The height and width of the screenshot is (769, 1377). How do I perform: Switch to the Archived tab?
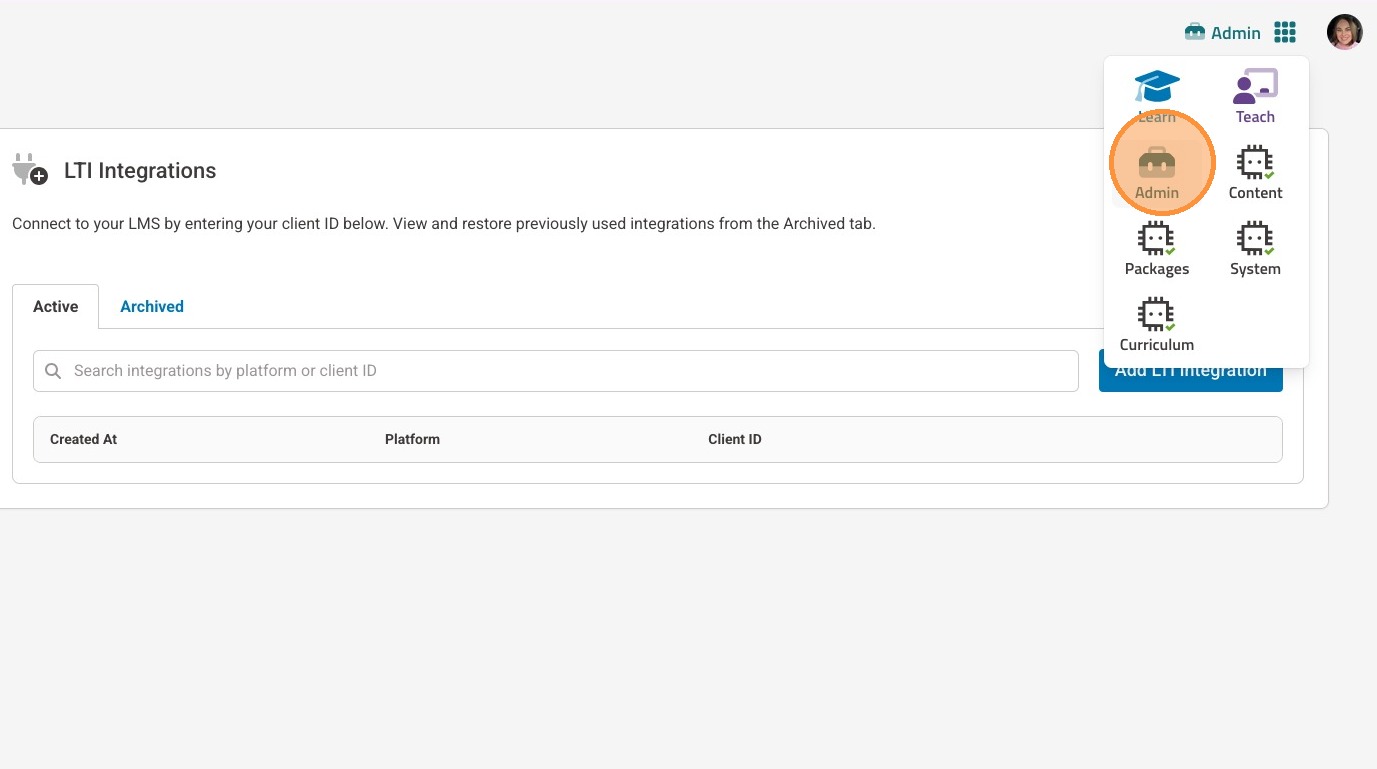[152, 307]
